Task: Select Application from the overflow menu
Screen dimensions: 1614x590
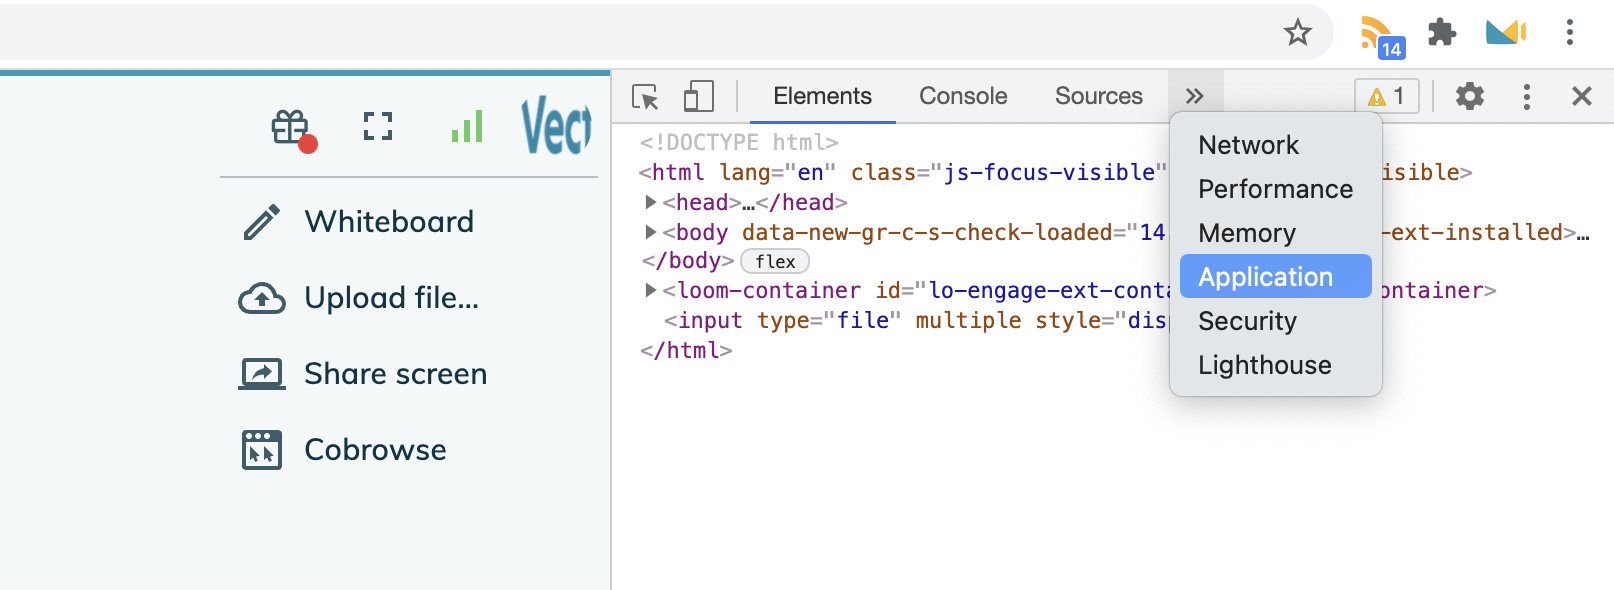Action: 1265,277
